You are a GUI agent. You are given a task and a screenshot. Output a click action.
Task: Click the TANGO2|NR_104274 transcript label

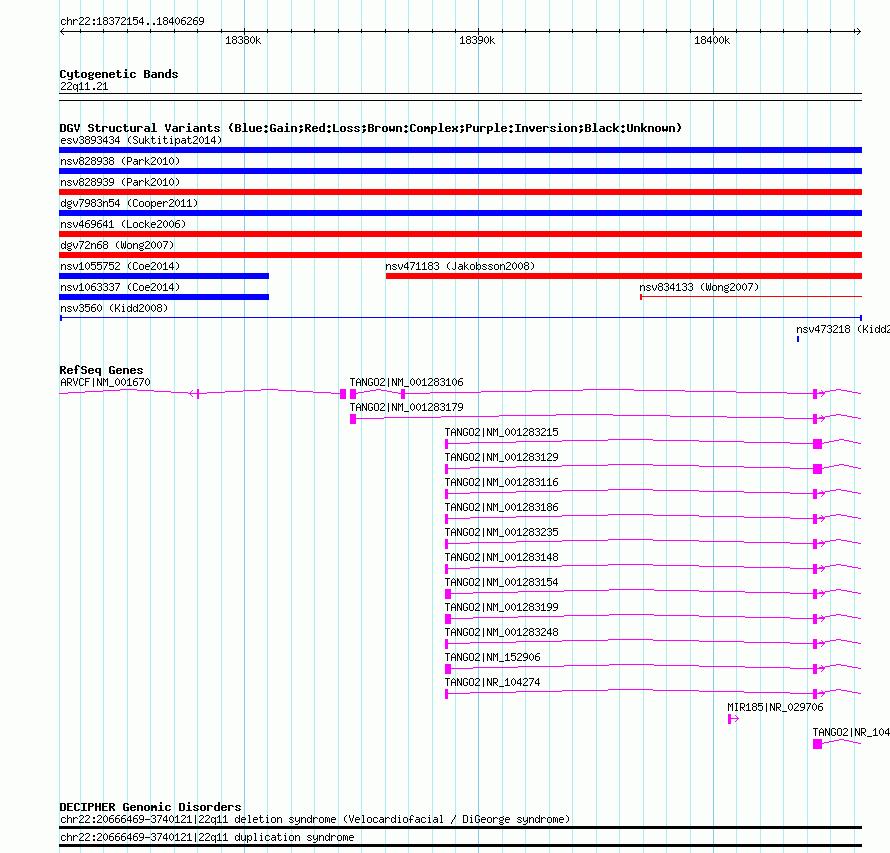coord(493,682)
